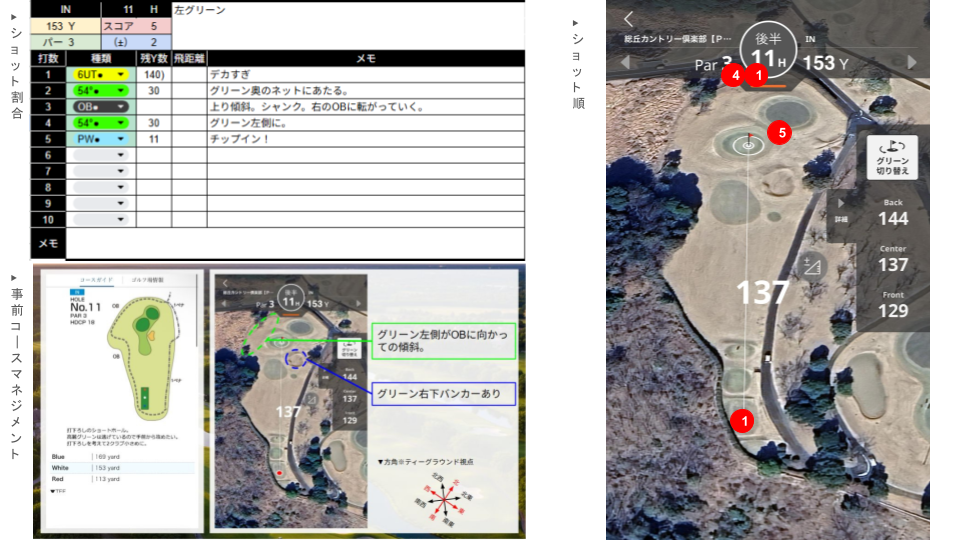Open the OB shot type dropdown in row 3
960x540 pixels.
tap(100, 107)
